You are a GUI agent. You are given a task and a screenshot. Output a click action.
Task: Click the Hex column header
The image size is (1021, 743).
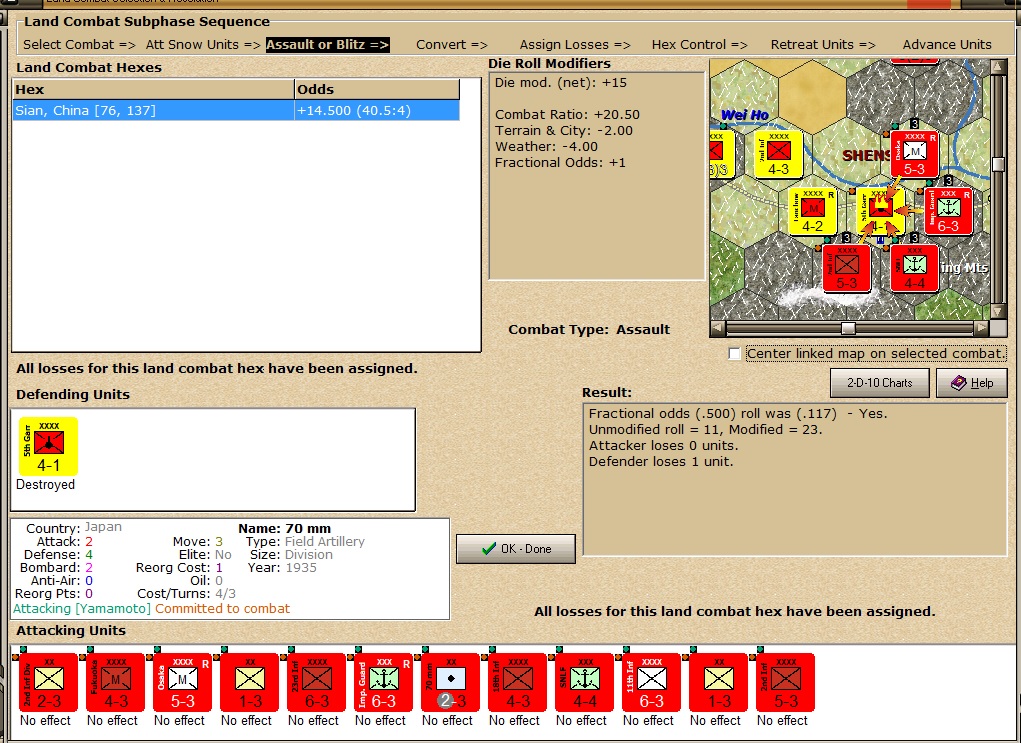tap(154, 90)
